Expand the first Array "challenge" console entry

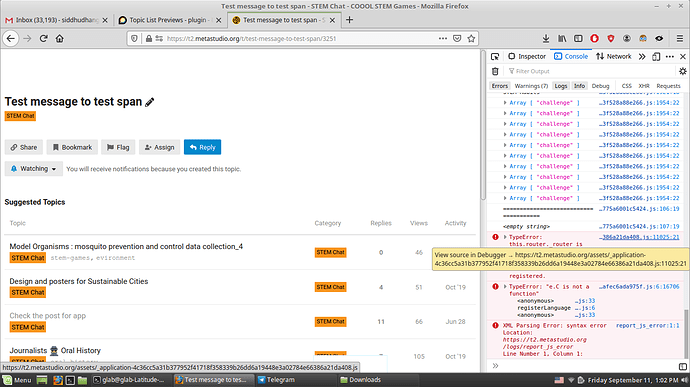pyautogui.click(x=505, y=103)
